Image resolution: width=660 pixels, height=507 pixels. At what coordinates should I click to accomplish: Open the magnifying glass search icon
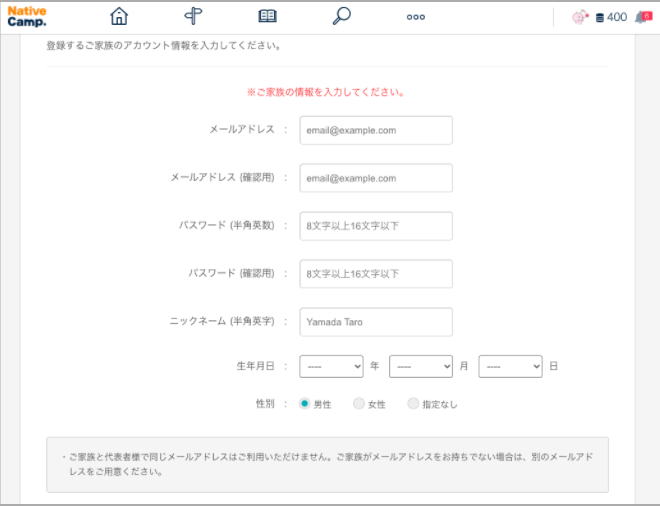pyautogui.click(x=341, y=16)
